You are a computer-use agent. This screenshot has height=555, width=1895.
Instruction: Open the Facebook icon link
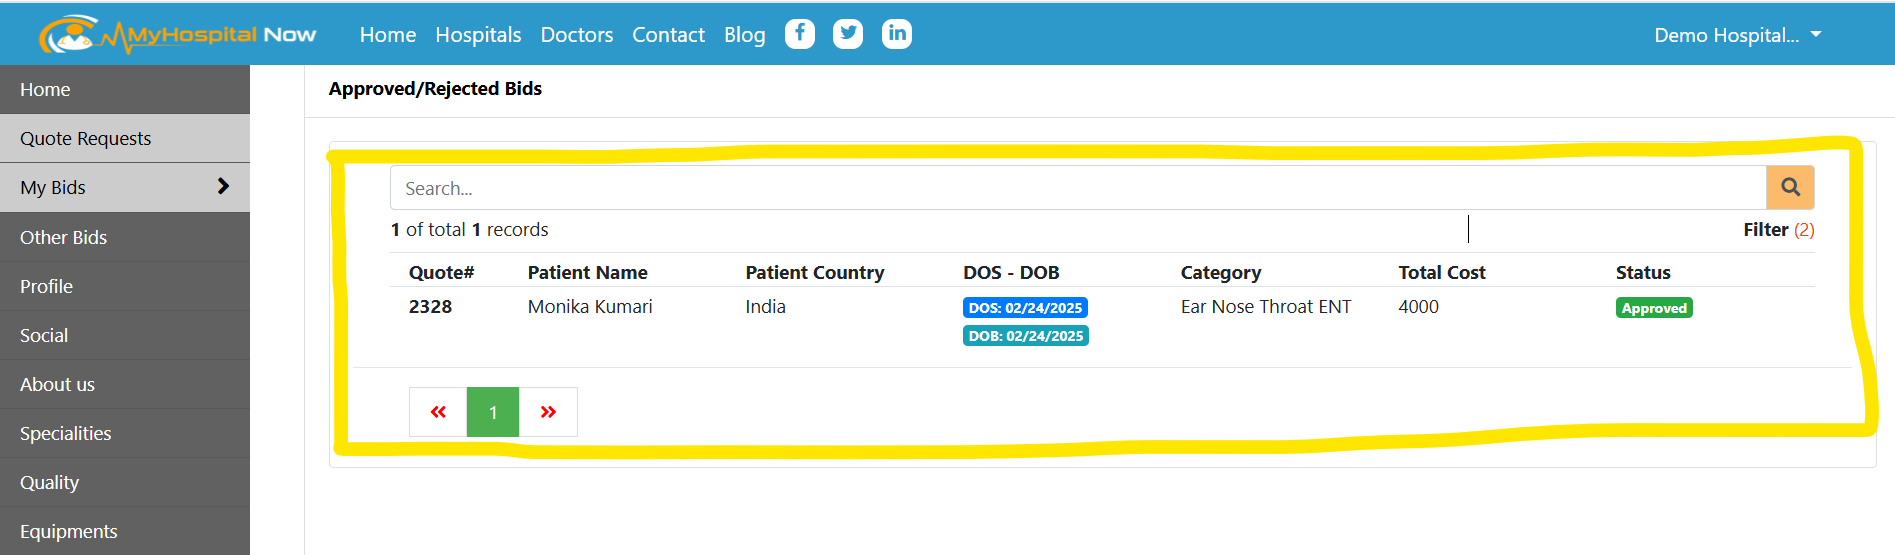[799, 34]
